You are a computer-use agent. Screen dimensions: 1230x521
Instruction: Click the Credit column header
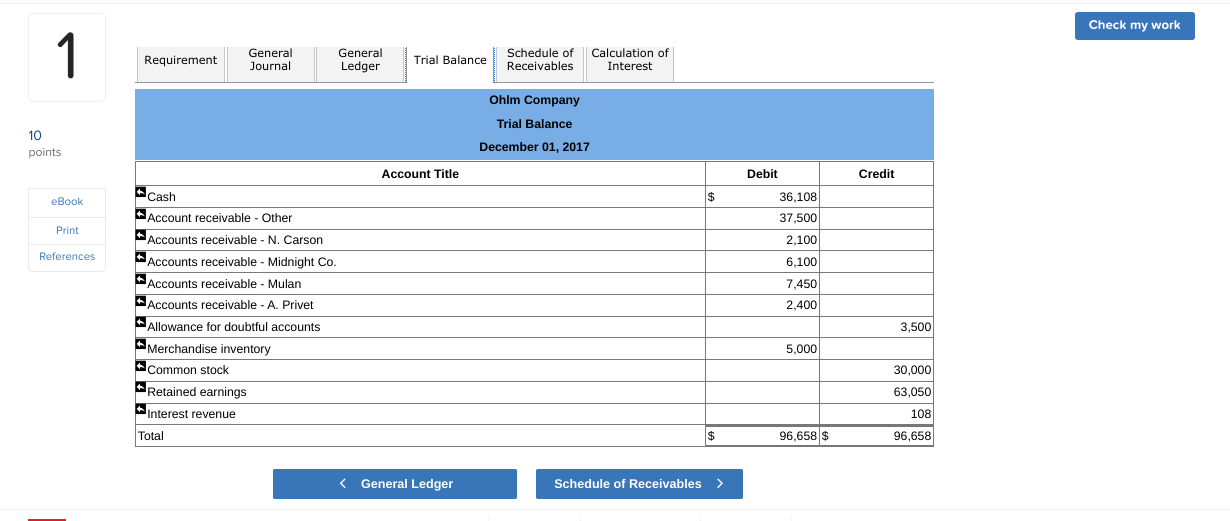[876, 174]
